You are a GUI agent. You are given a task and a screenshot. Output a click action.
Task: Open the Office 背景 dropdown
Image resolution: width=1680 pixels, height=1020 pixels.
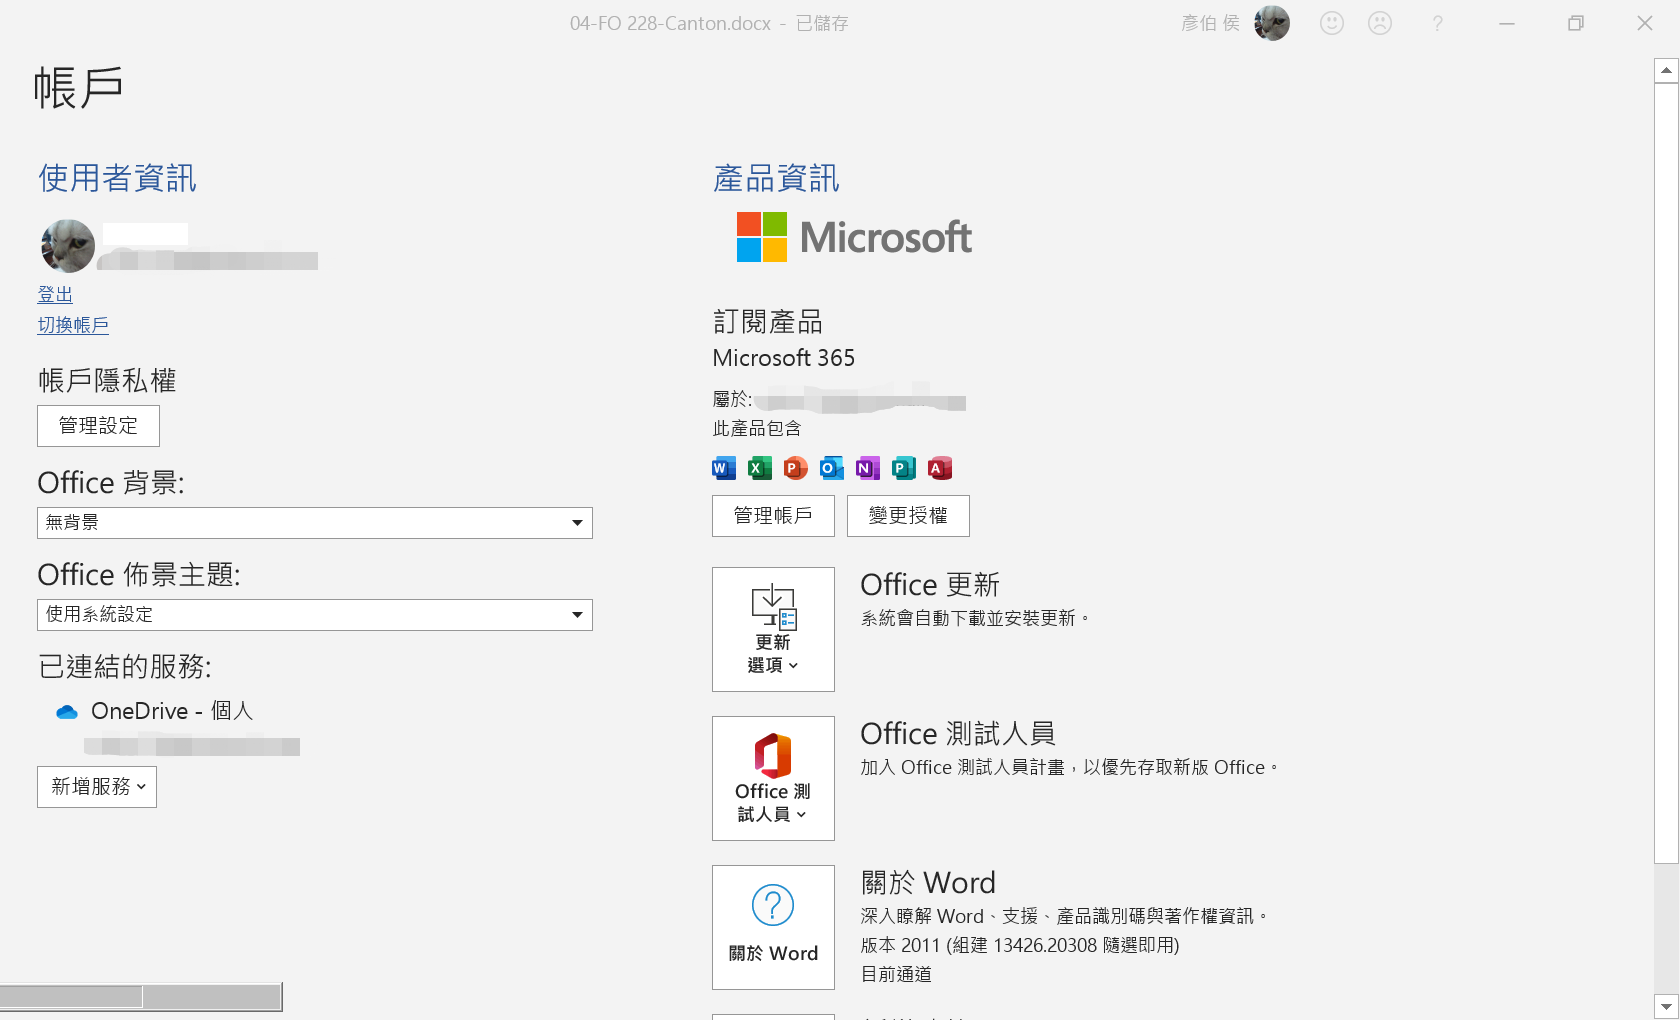point(315,523)
